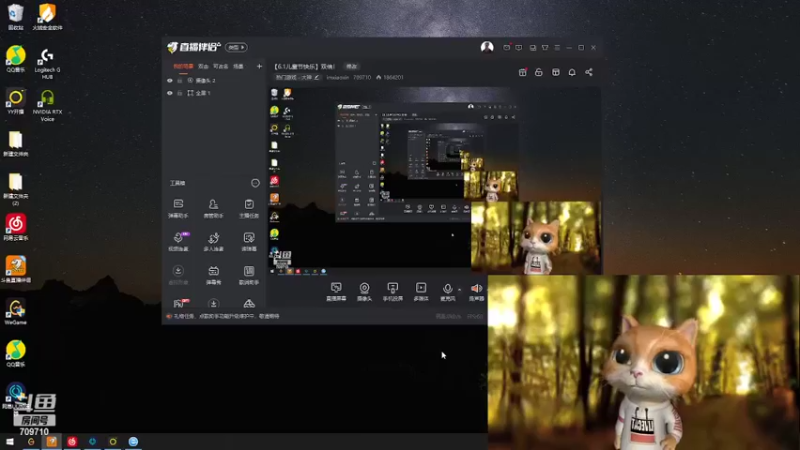
Task: Edit the game category with the pencil icon
Action: 317,78
